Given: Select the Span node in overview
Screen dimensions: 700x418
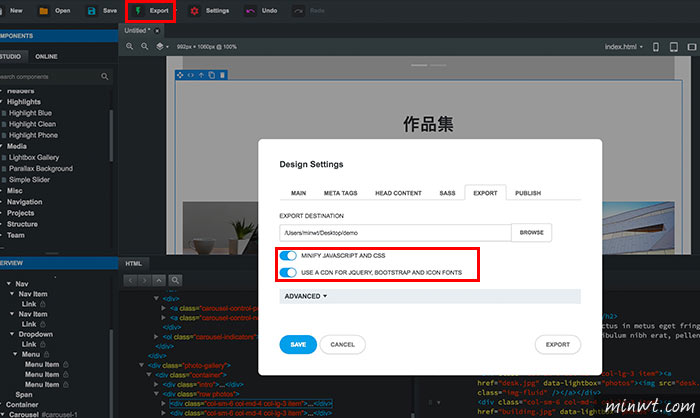Looking at the screenshot, I should (24, 395).
